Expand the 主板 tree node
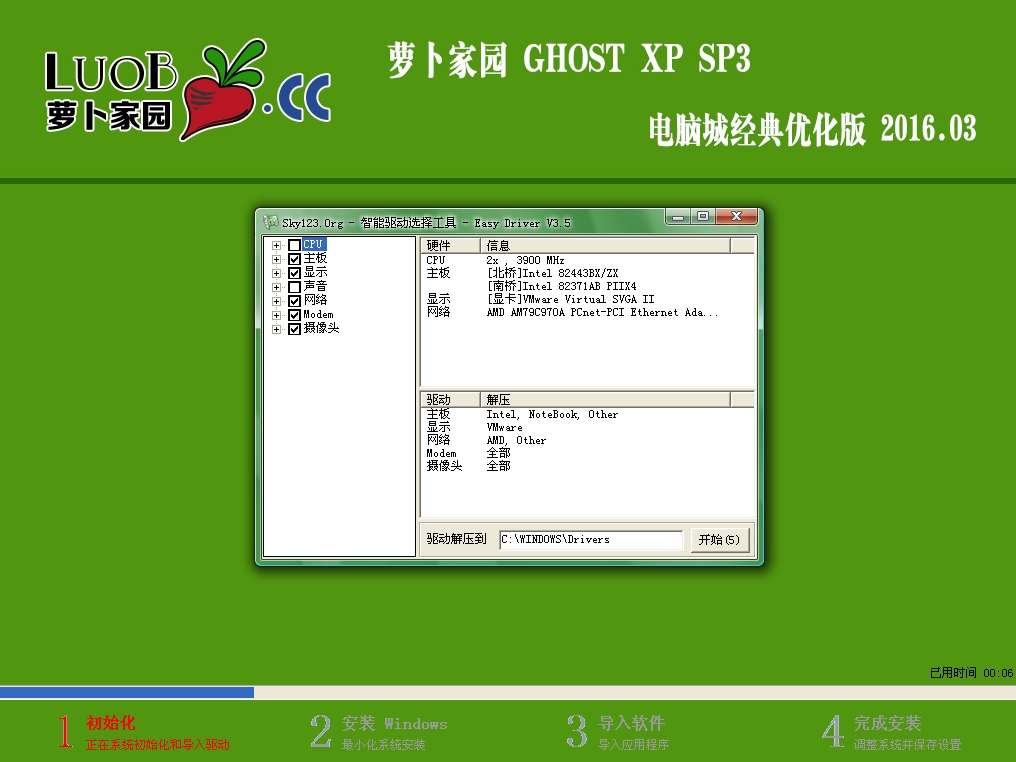The image size is (1016, 762). 276,259
